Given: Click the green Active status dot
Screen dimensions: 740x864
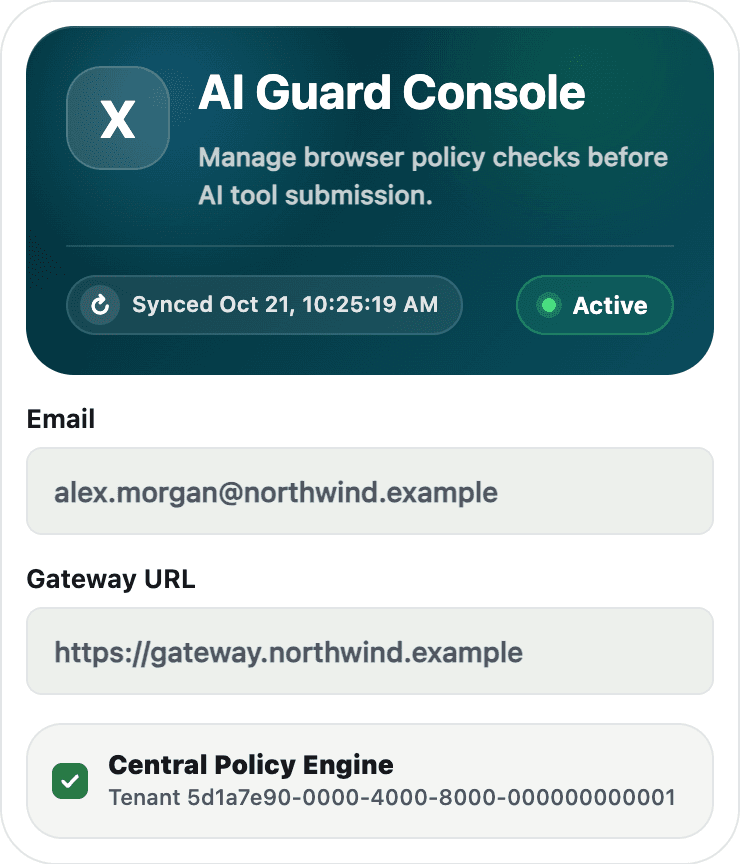Looking at the screenshot, I should [549, 305].
